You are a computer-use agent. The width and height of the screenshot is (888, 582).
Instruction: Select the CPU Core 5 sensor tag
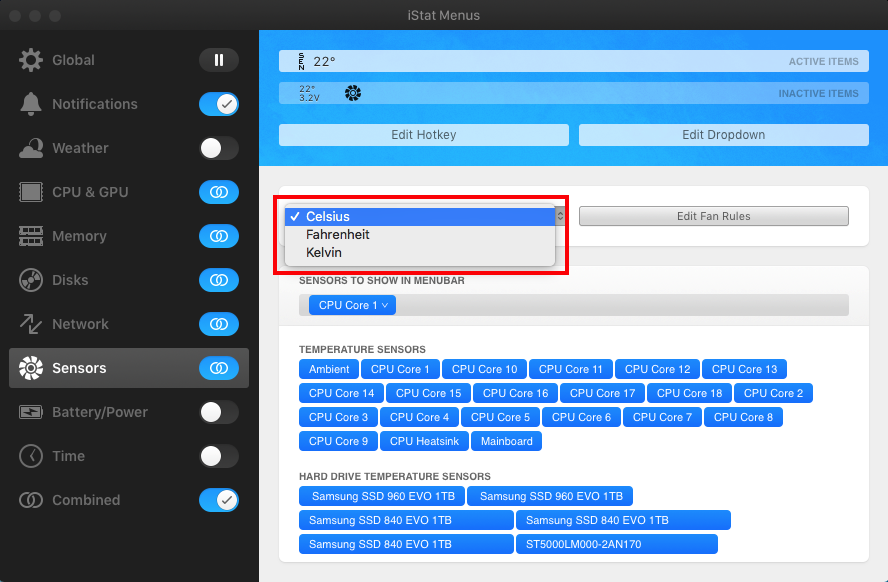500,417
